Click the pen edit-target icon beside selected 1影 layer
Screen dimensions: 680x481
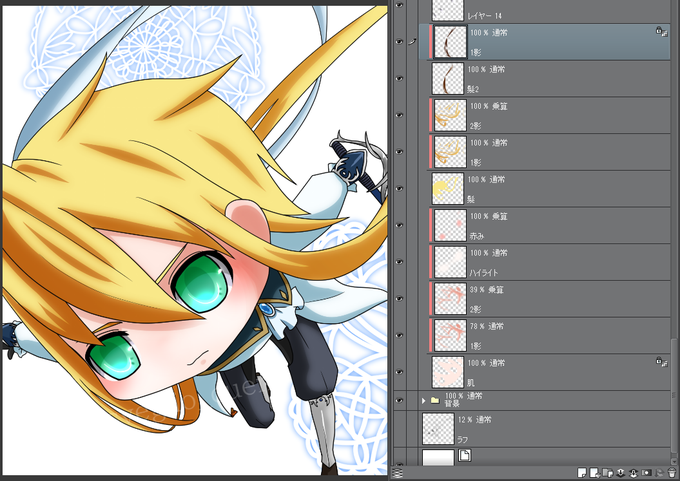tap(412, 42)
